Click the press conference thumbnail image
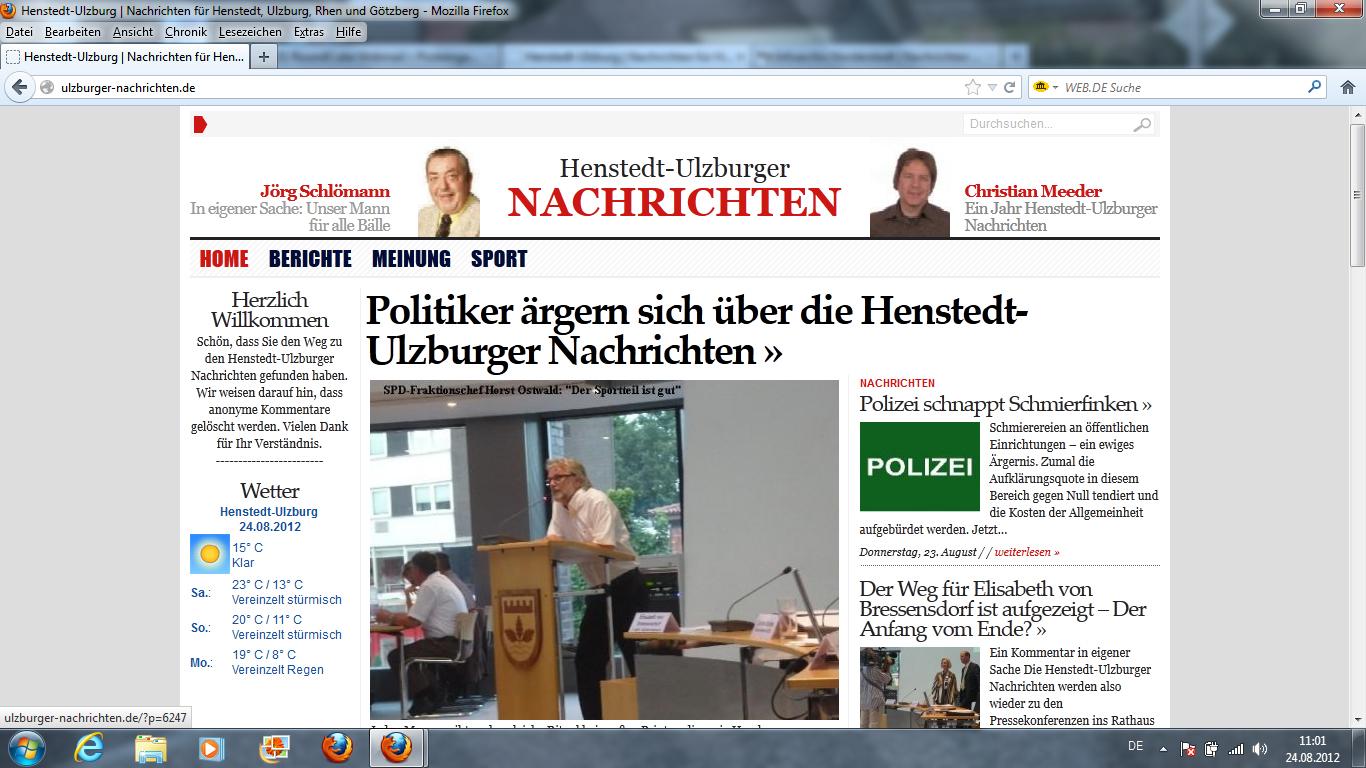 click(919, 687)
